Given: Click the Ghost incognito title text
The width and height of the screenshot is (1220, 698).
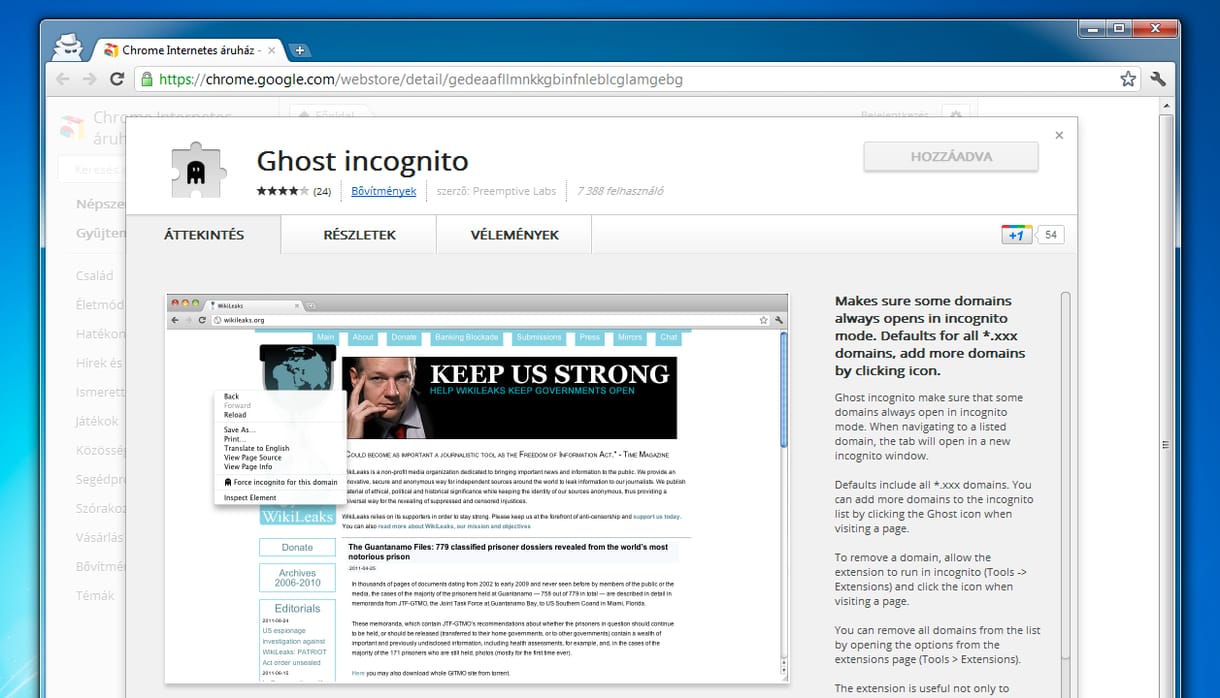Looking at the screenshot, I should 362,161.
